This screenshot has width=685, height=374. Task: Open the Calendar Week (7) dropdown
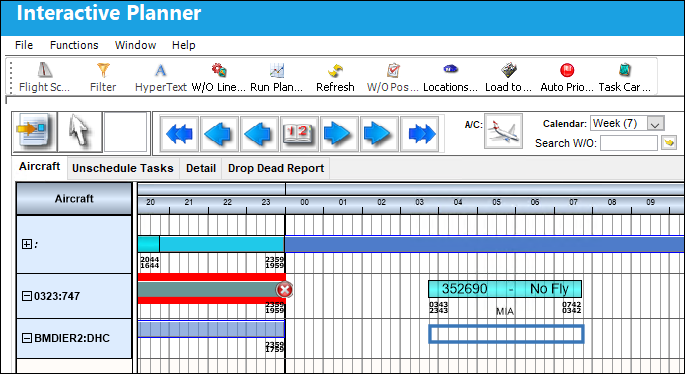coord(656,124)
